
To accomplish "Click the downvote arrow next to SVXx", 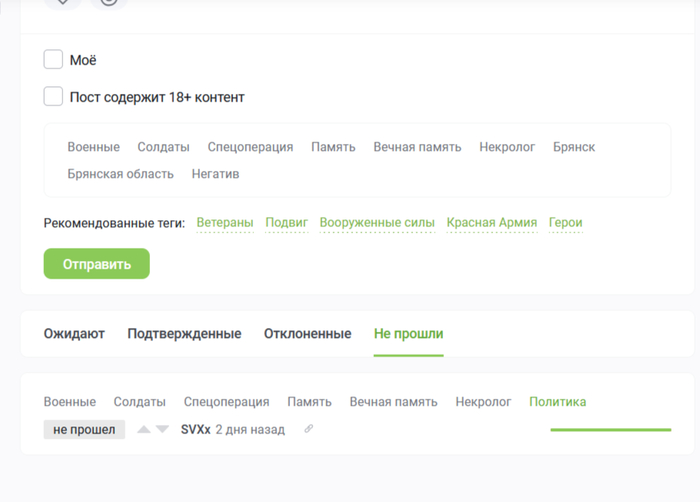I will [x=162, y=430].
